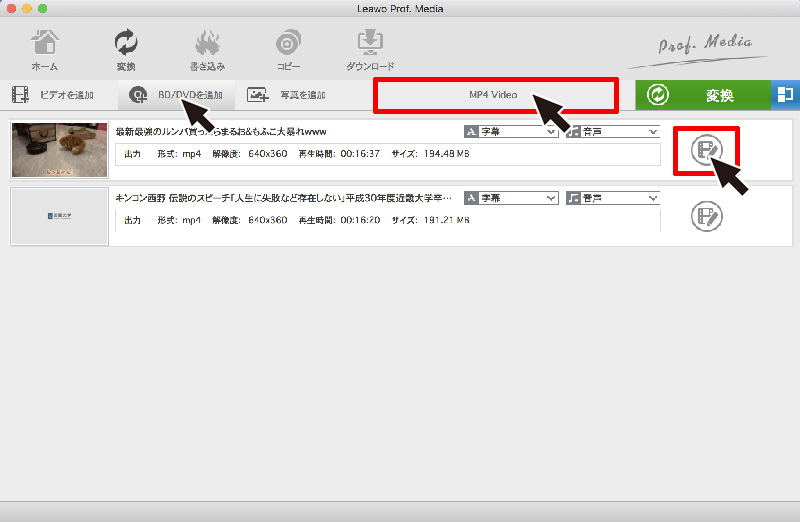The image size is (800, 522).
Task: Open the ダウンロード download module
Action: click(370, 50)
